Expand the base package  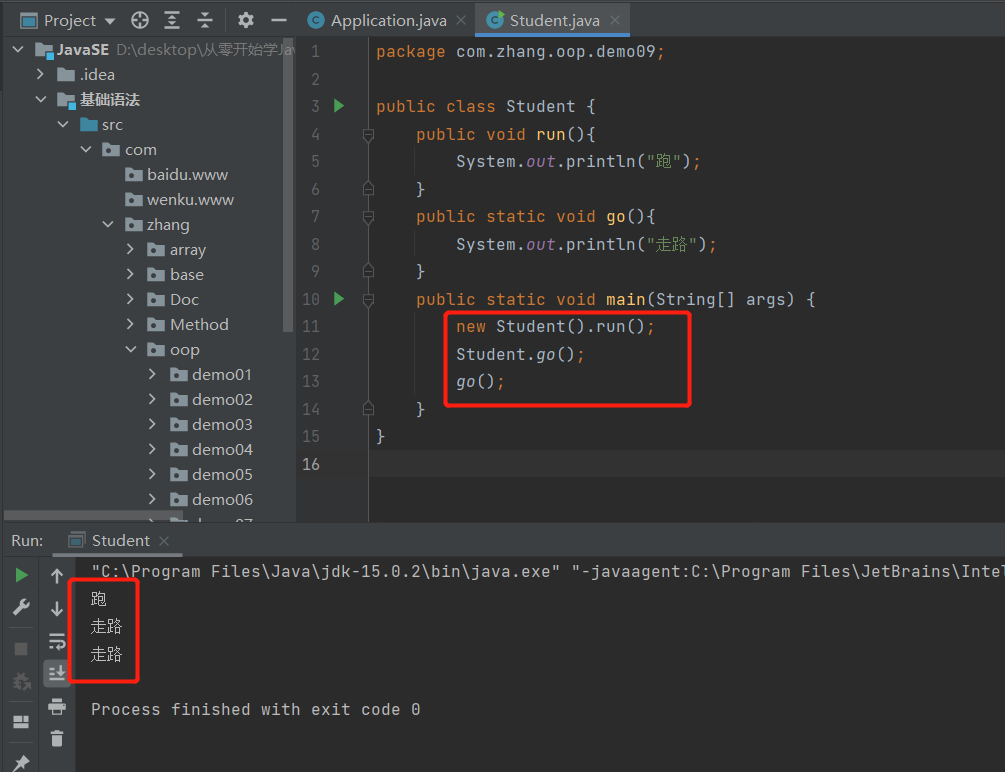[x=131, y=274]
